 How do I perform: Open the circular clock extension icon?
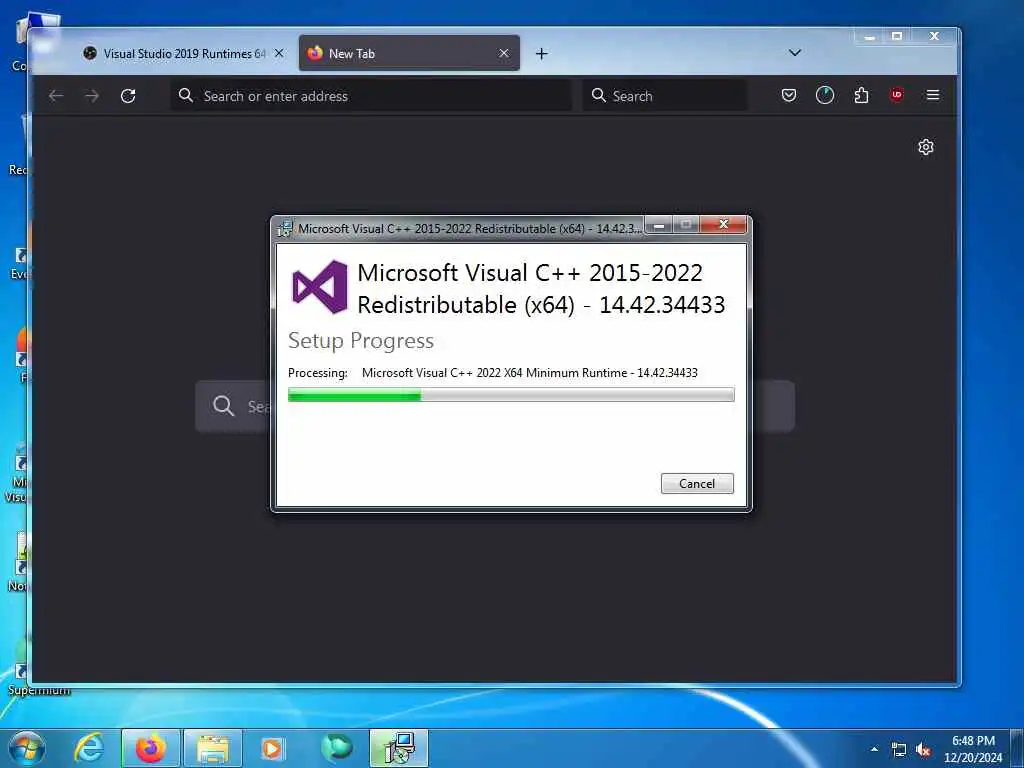tap(825, 96)
